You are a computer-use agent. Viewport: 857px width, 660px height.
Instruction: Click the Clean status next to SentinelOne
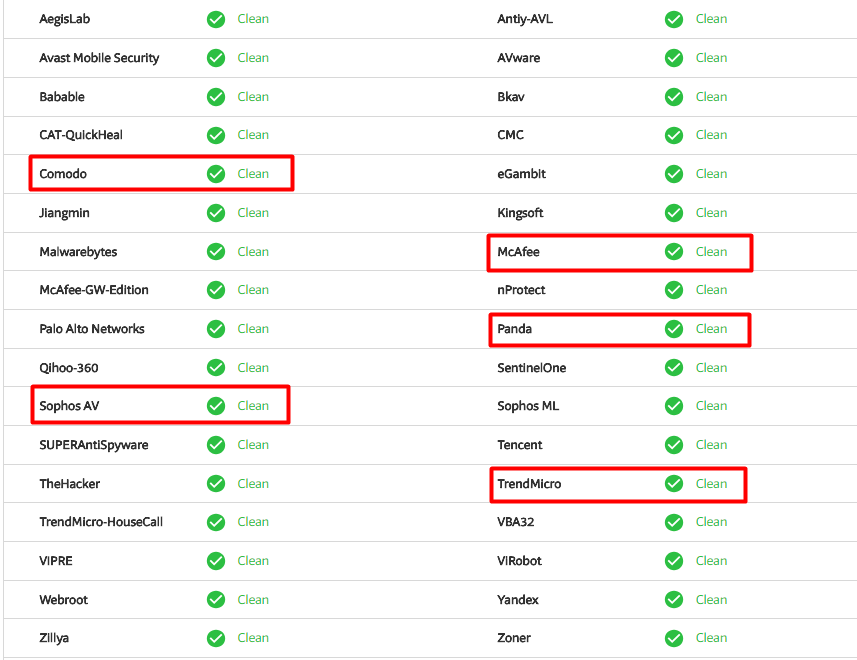[x=711, y=368]
